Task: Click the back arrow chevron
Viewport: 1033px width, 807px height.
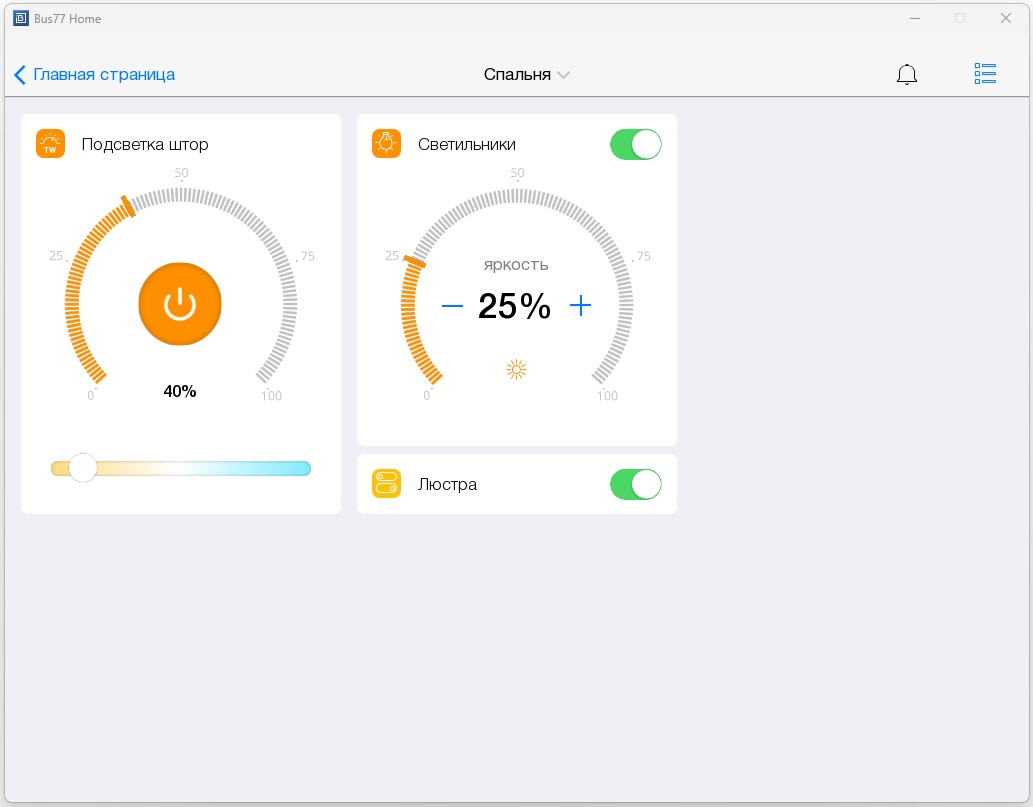Action: [20, 75]
